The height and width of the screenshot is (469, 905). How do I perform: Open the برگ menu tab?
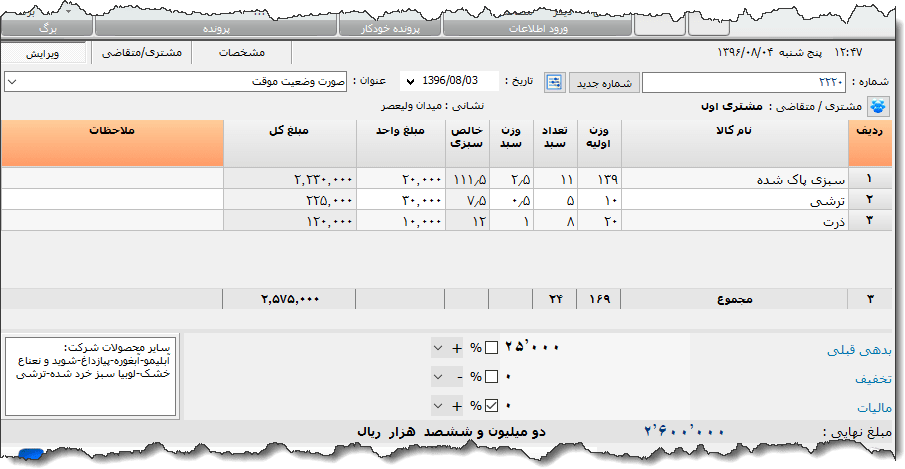click(x=47, y=28)
